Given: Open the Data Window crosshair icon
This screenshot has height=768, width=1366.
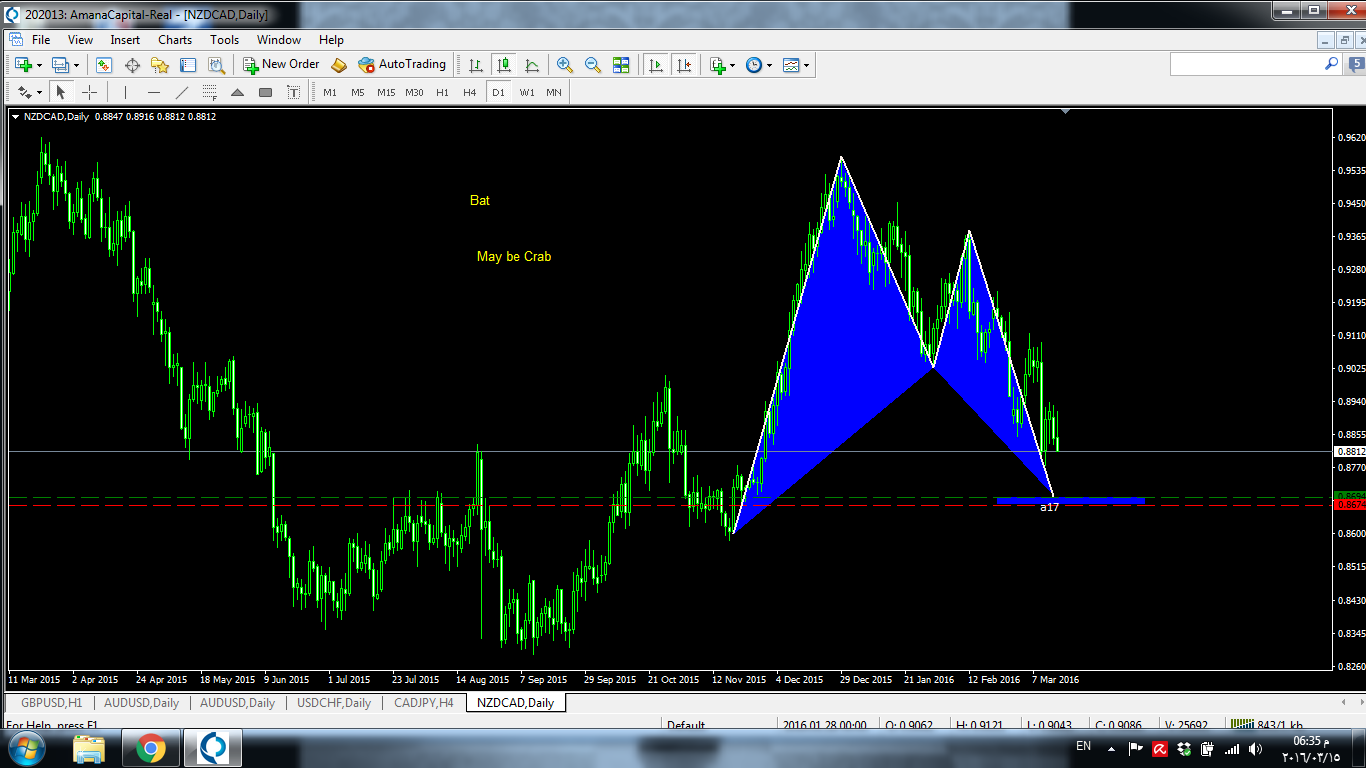Looking at the screenshot, I should tap(132, 64).
